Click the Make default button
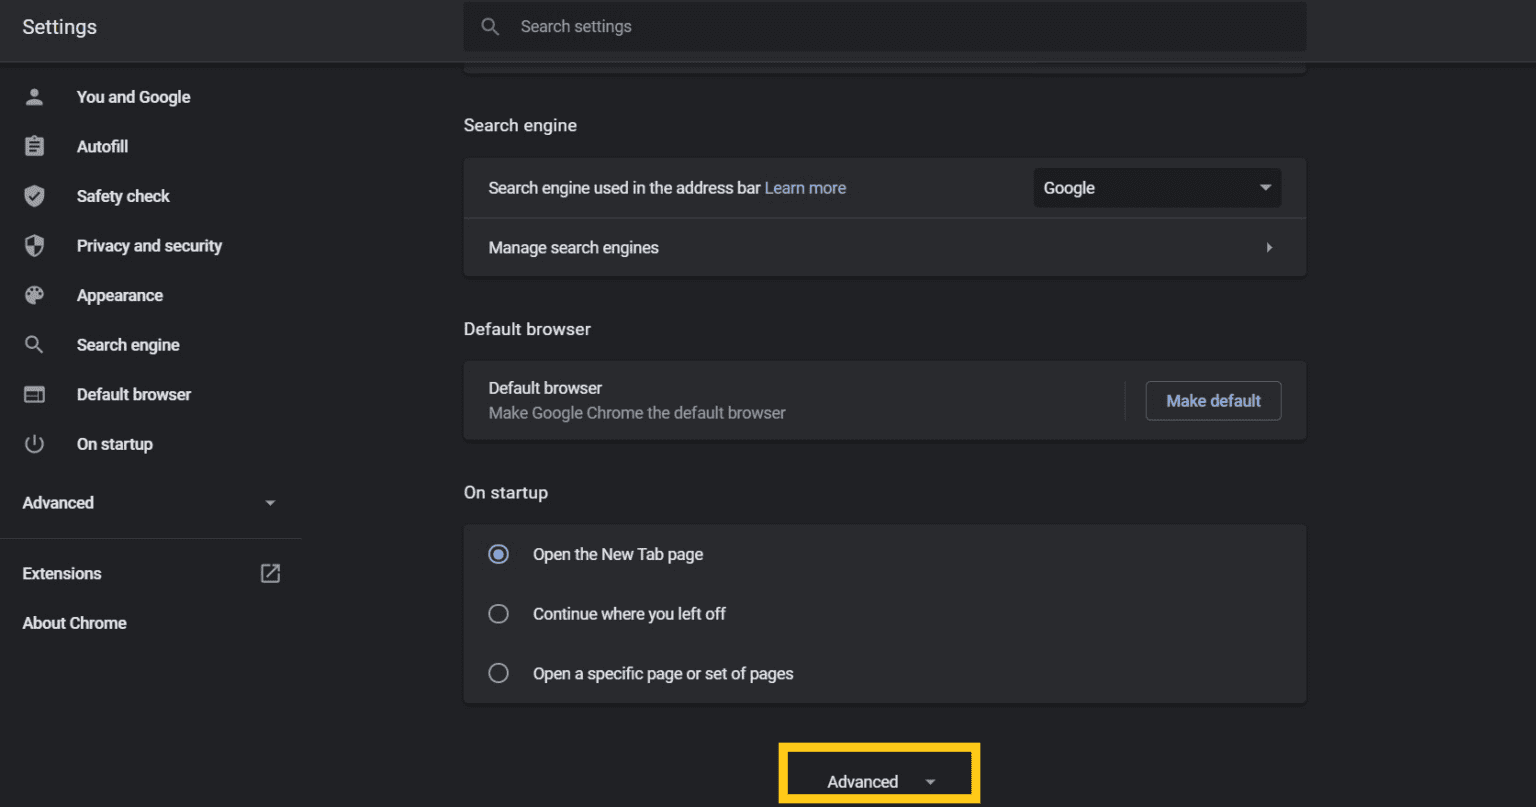Image resolution: width=1536 pixels, height=807 pixels. pos(1213,400)
